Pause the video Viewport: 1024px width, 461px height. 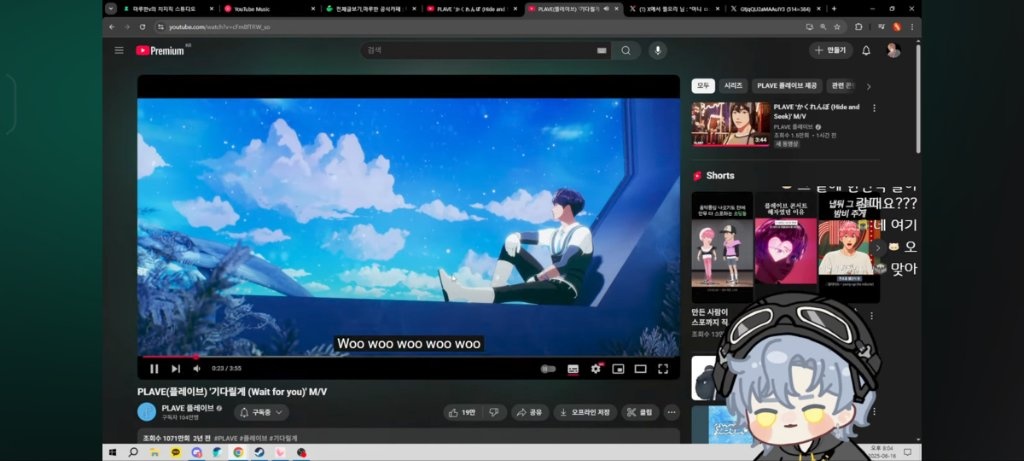coord(154,369)
